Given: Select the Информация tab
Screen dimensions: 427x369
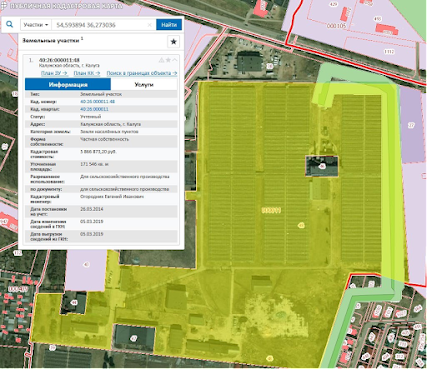Looking at the screenshot, I should tap(68, 84).
